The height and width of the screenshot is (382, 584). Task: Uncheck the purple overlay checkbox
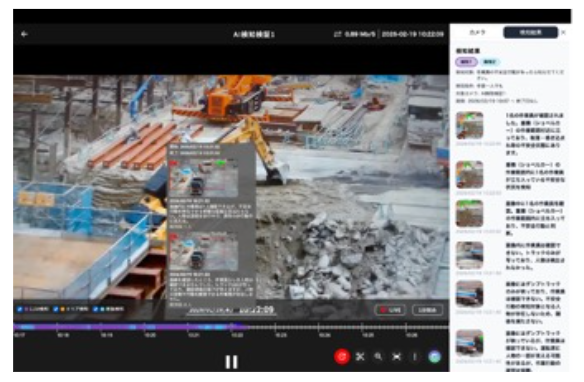[20, 309]
